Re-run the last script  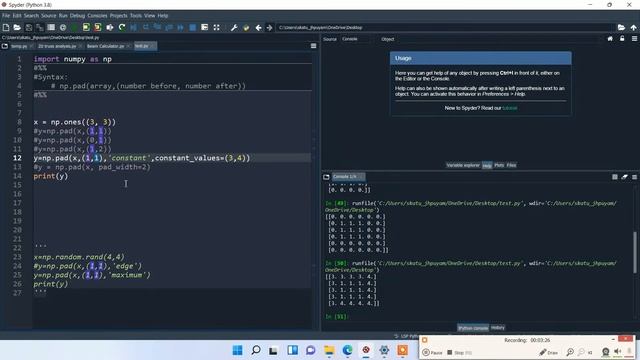click(x=122, y=27)
